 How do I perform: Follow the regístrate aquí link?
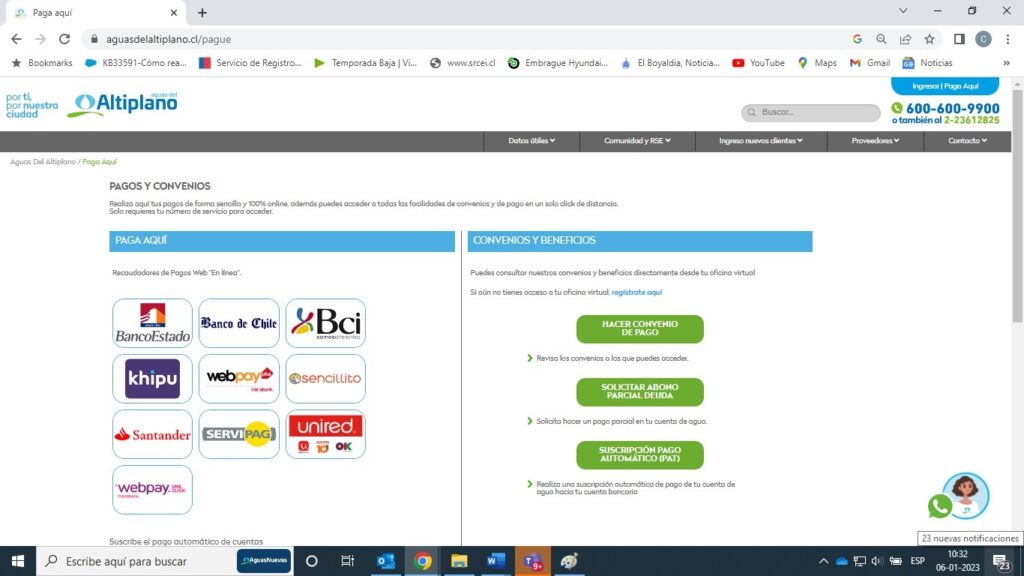[637, 293]
